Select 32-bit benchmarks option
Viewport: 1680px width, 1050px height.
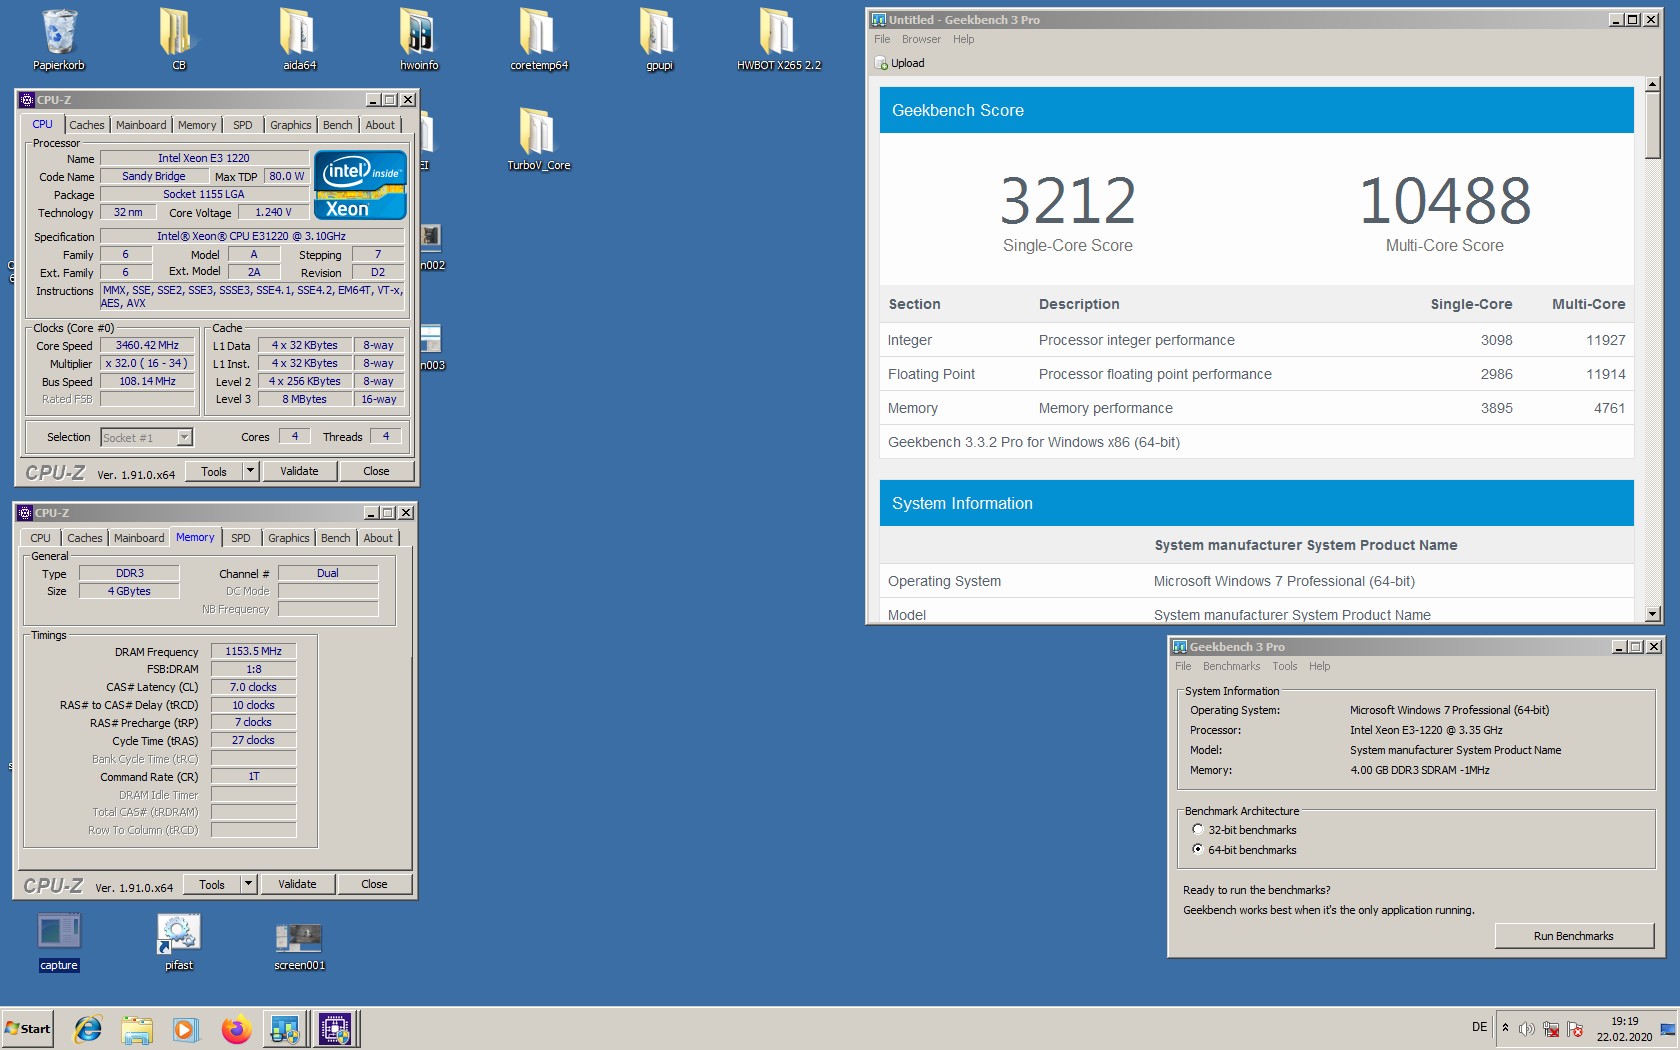[x=1197, y=830]
